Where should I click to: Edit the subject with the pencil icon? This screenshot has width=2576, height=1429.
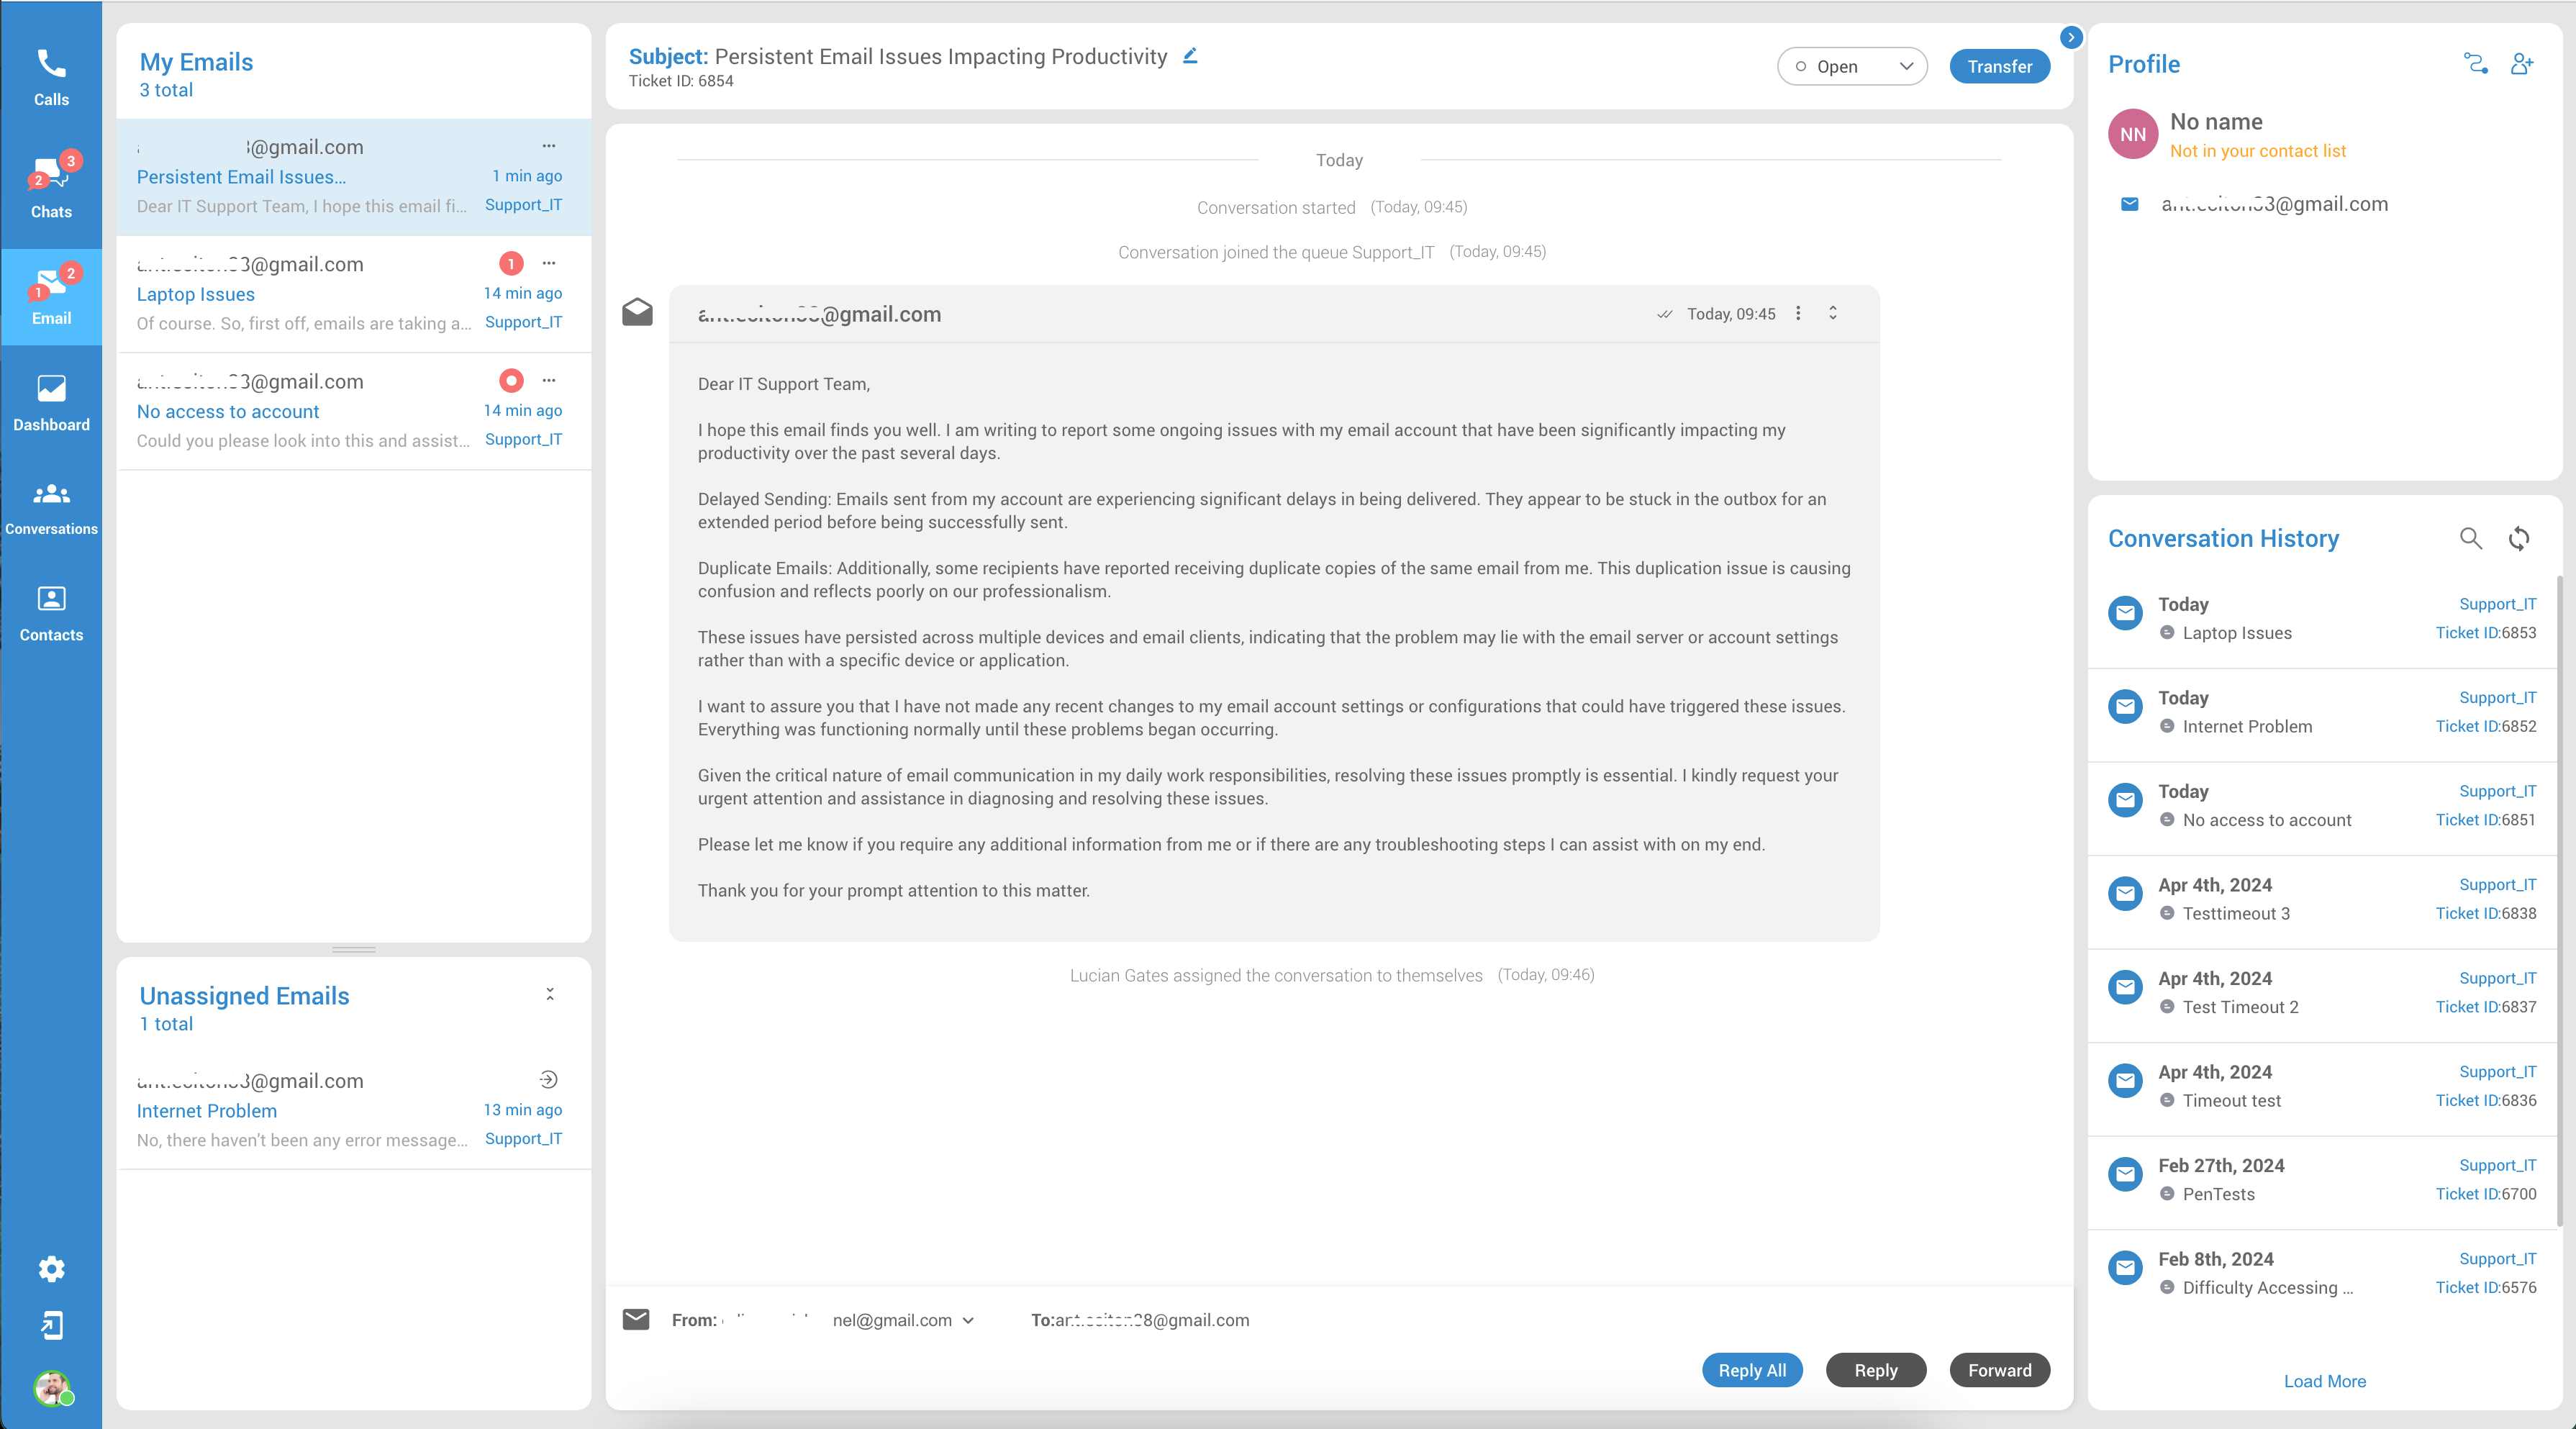click(1190, 56)
